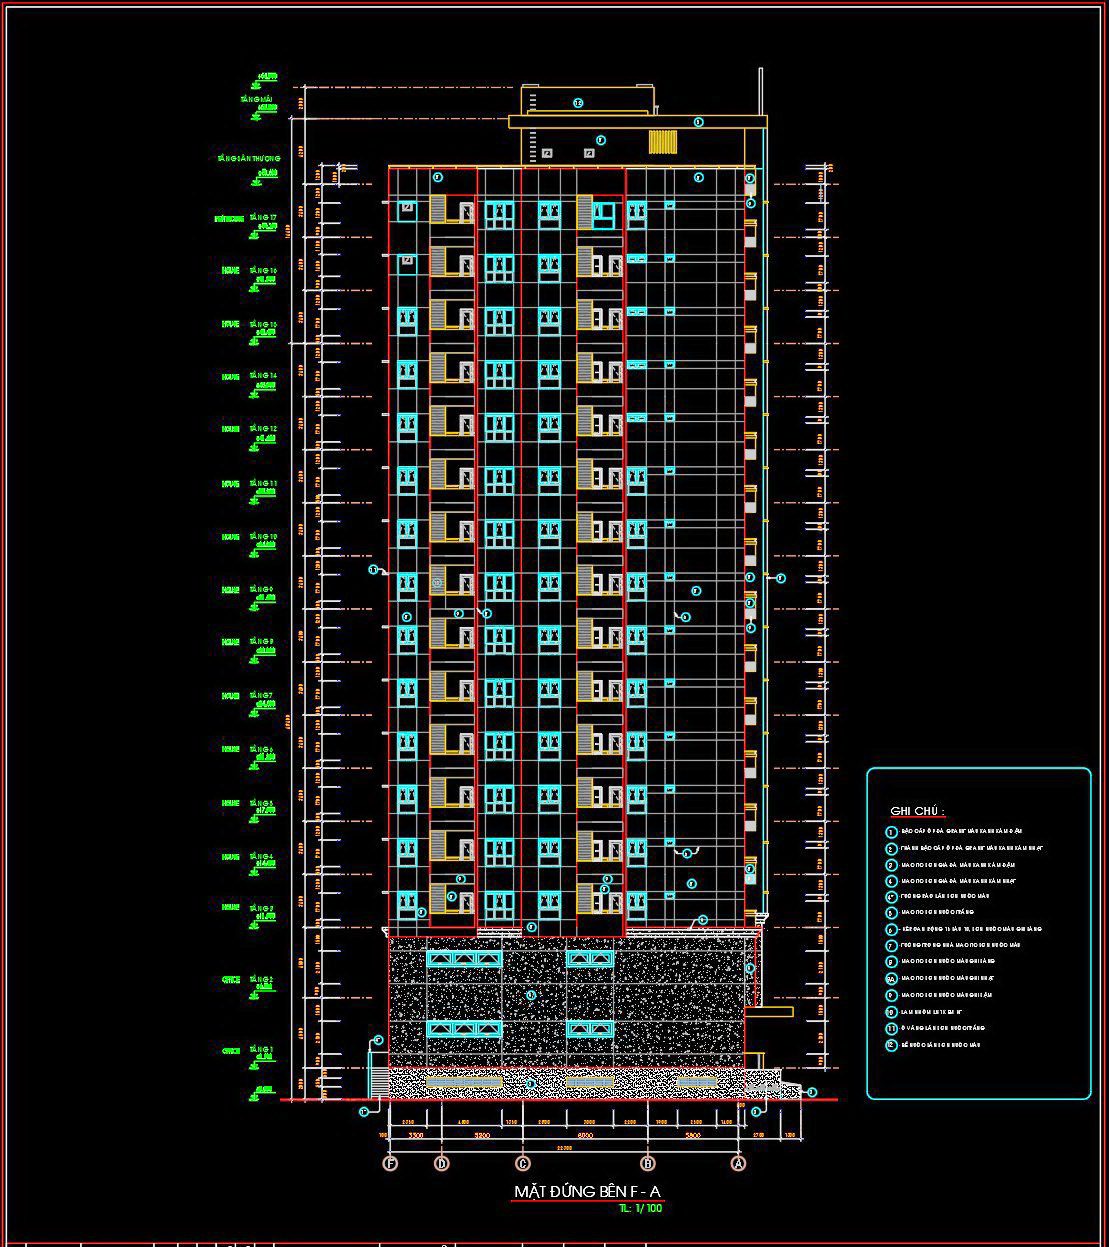Select grid axis bubble F at the bottom

391,1162
